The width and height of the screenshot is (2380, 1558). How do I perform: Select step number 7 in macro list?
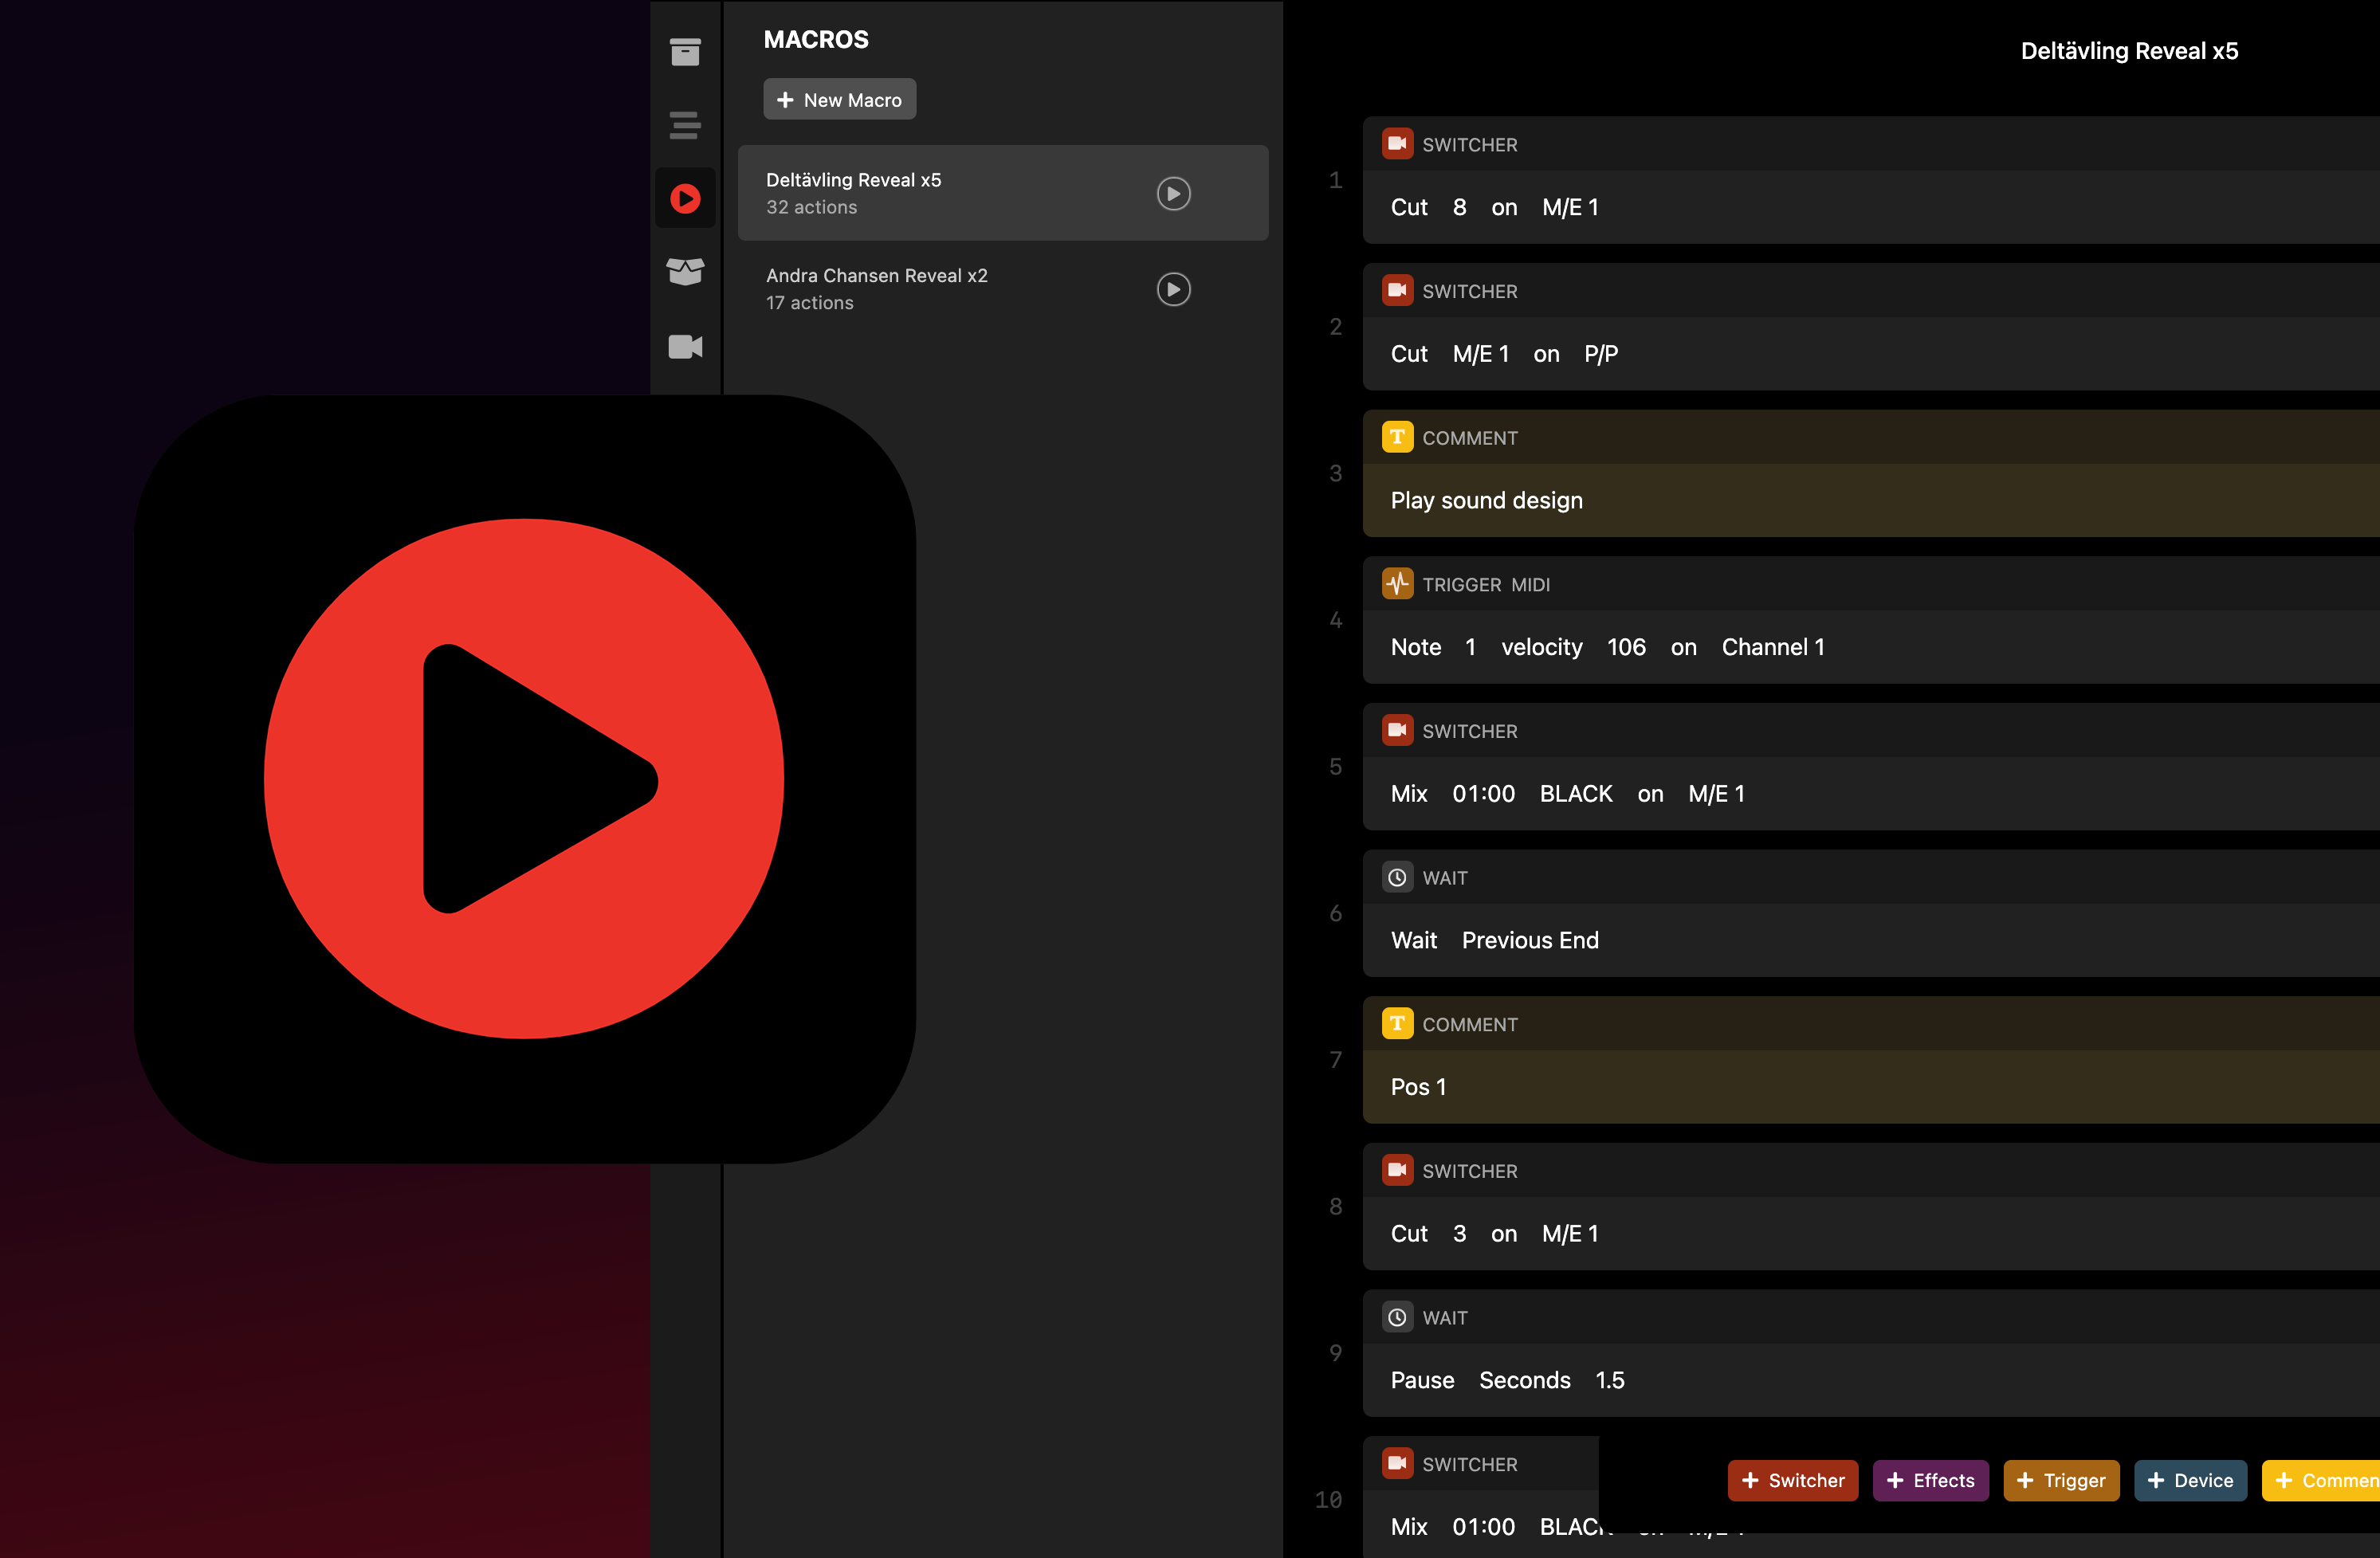[x=1335, y=1060]
